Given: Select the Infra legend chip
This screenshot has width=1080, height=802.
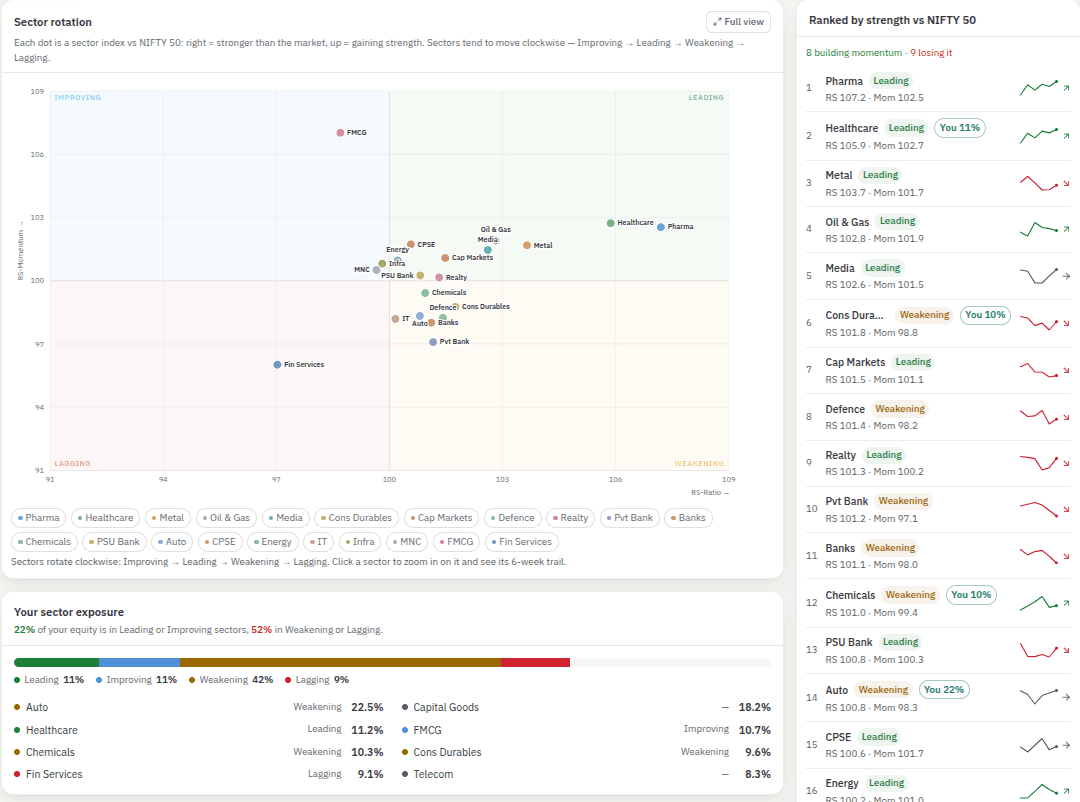Looking at the screenshot, I should 360,542.
